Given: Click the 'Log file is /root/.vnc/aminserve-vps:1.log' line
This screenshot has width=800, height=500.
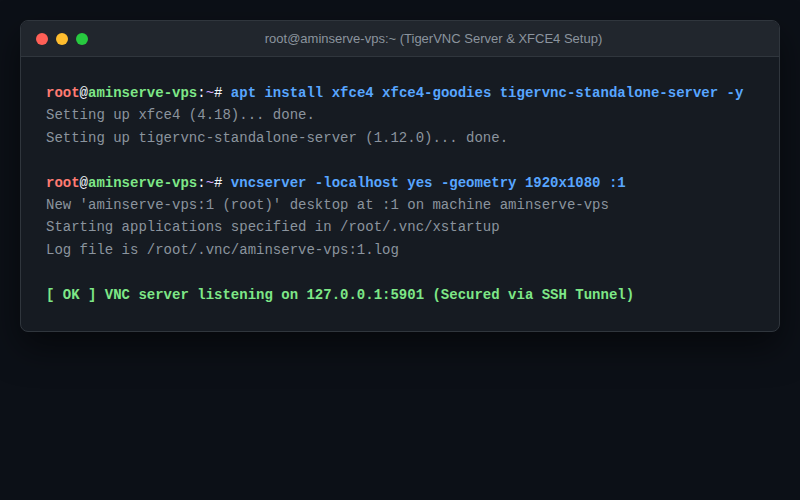Looking at the screenshot, I should 222,249.
